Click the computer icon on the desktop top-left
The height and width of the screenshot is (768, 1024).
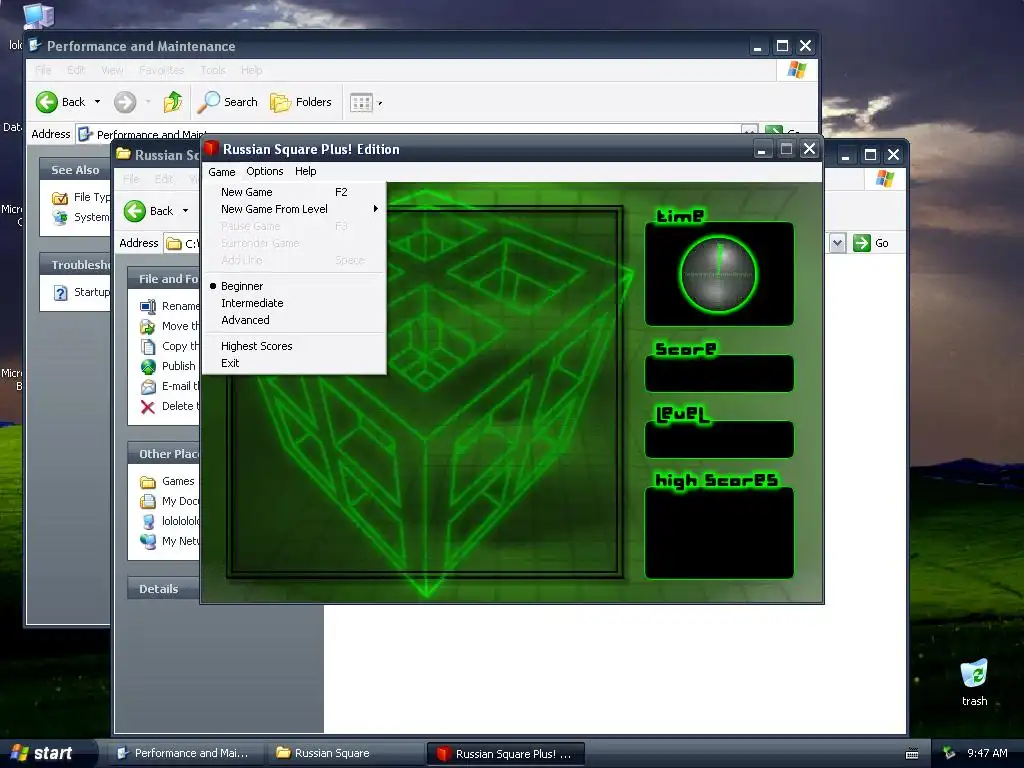coord(38,16)
